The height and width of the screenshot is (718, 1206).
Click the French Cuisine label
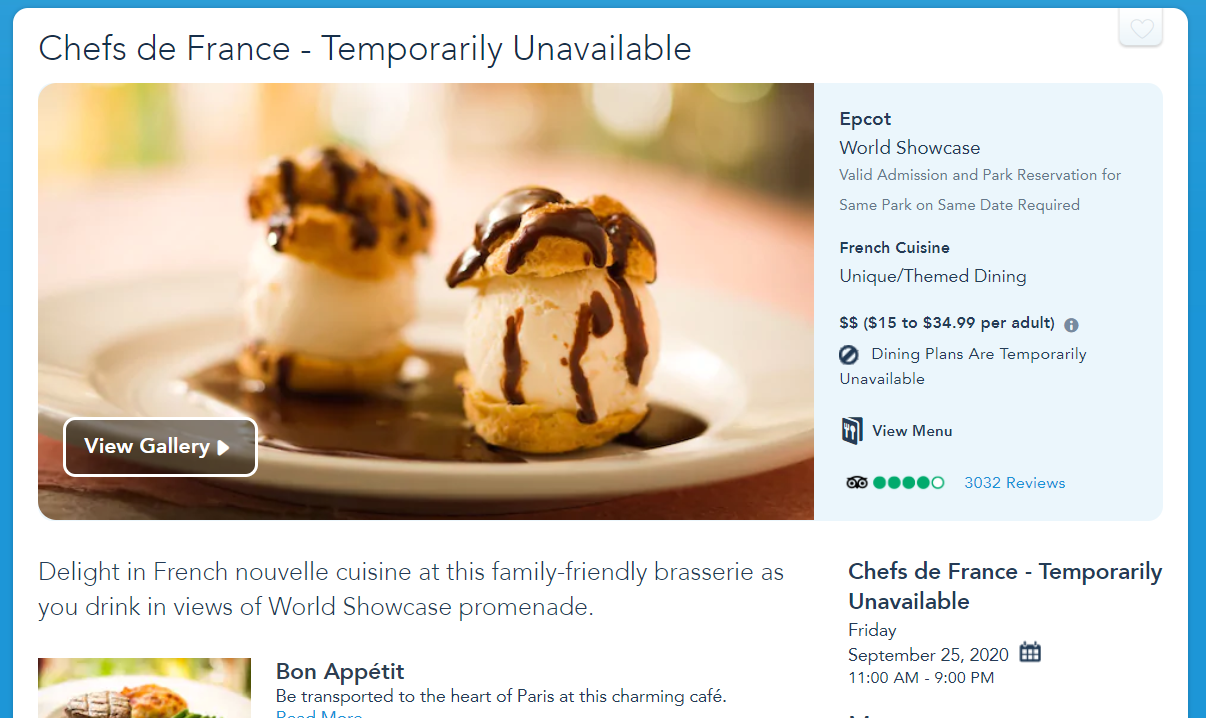point(894,248)
